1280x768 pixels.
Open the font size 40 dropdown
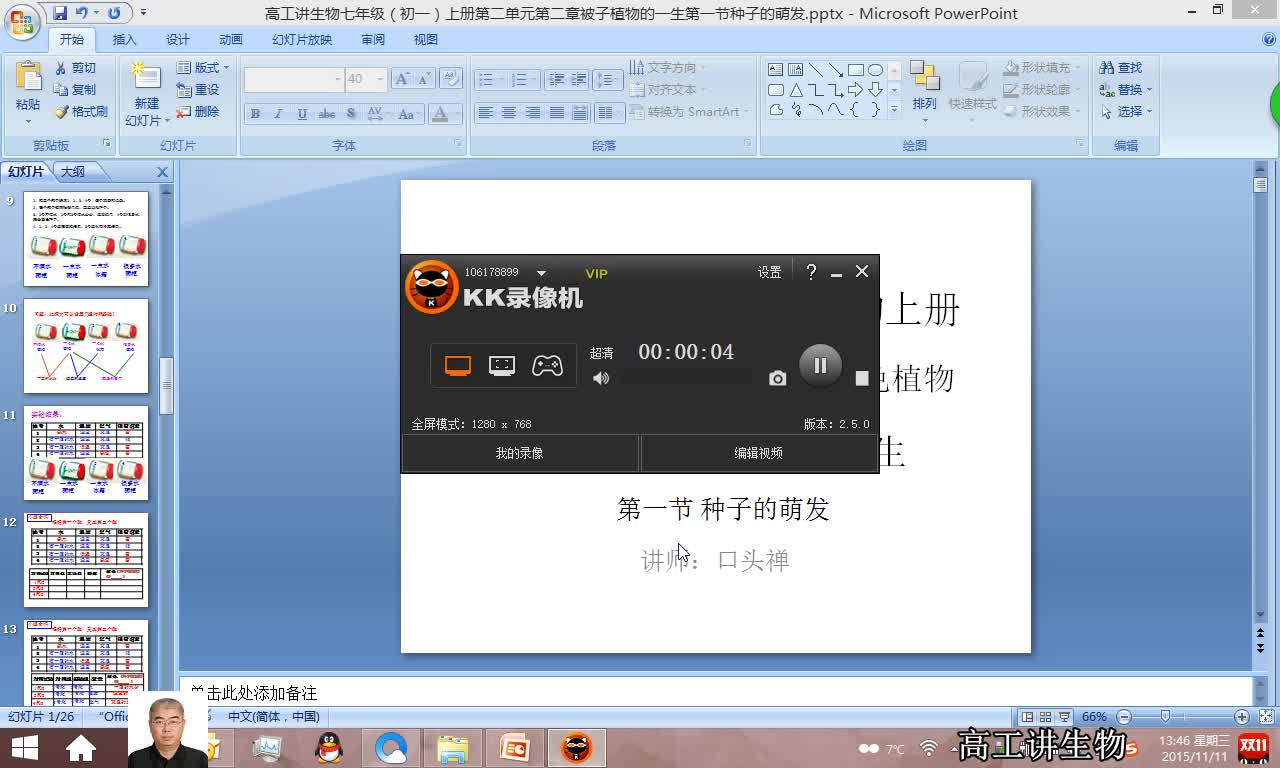click(x=380, y=79)
